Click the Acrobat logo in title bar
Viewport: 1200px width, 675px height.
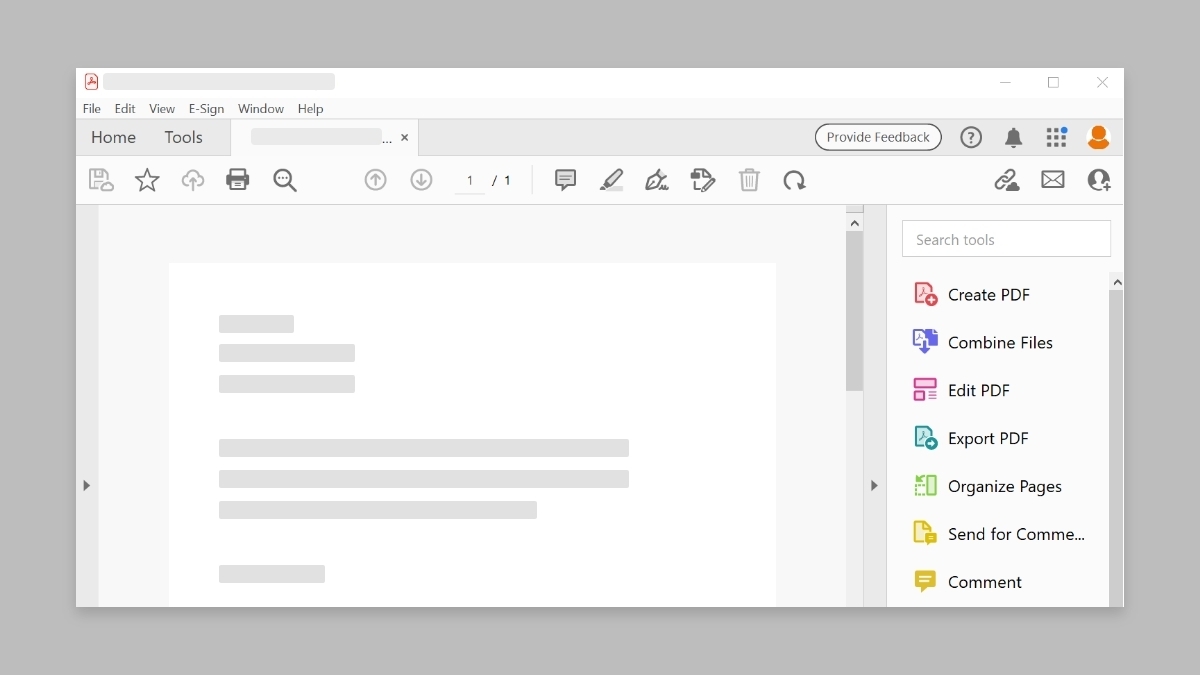tap(91, 82)
